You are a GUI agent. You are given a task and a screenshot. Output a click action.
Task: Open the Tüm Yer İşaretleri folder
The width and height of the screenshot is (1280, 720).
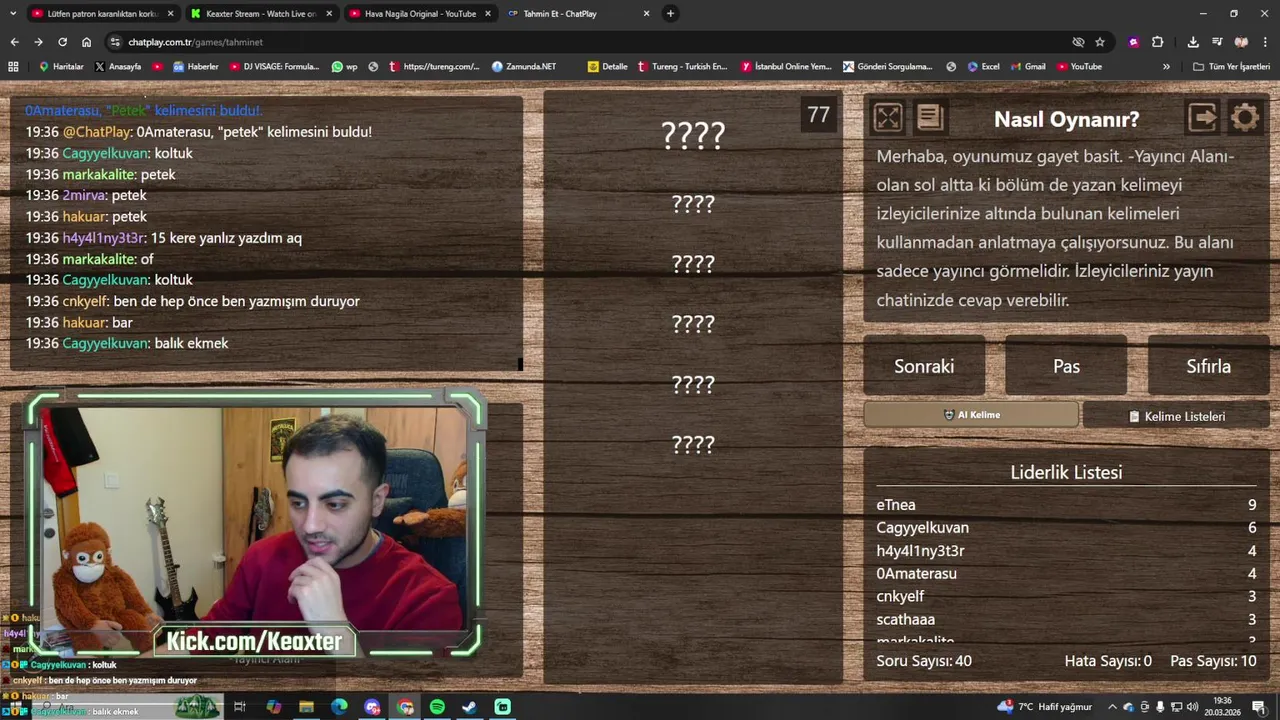(1231, 67)
